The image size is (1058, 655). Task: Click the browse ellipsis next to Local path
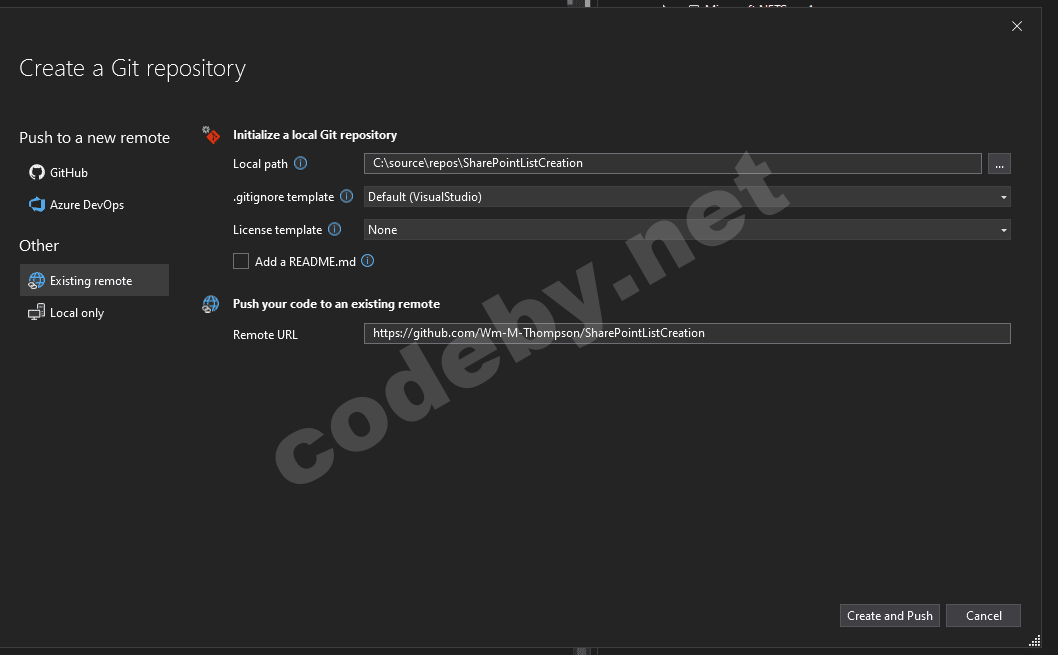(x=999, y=163)
